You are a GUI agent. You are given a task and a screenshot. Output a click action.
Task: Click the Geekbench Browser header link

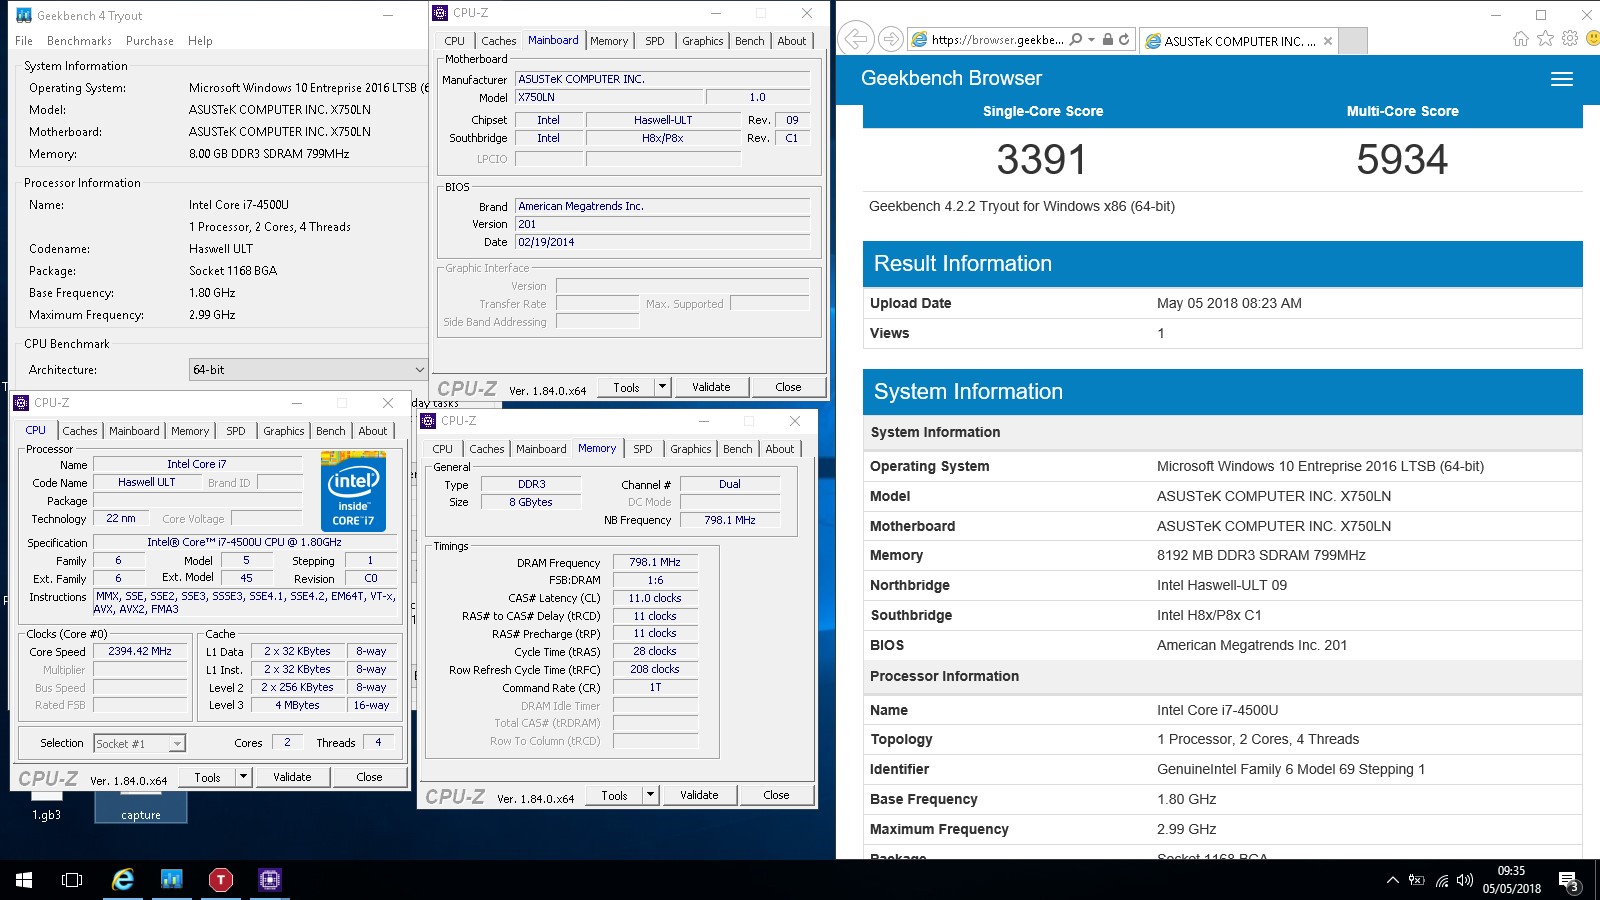pyautogui.click(x=951, y=78)
